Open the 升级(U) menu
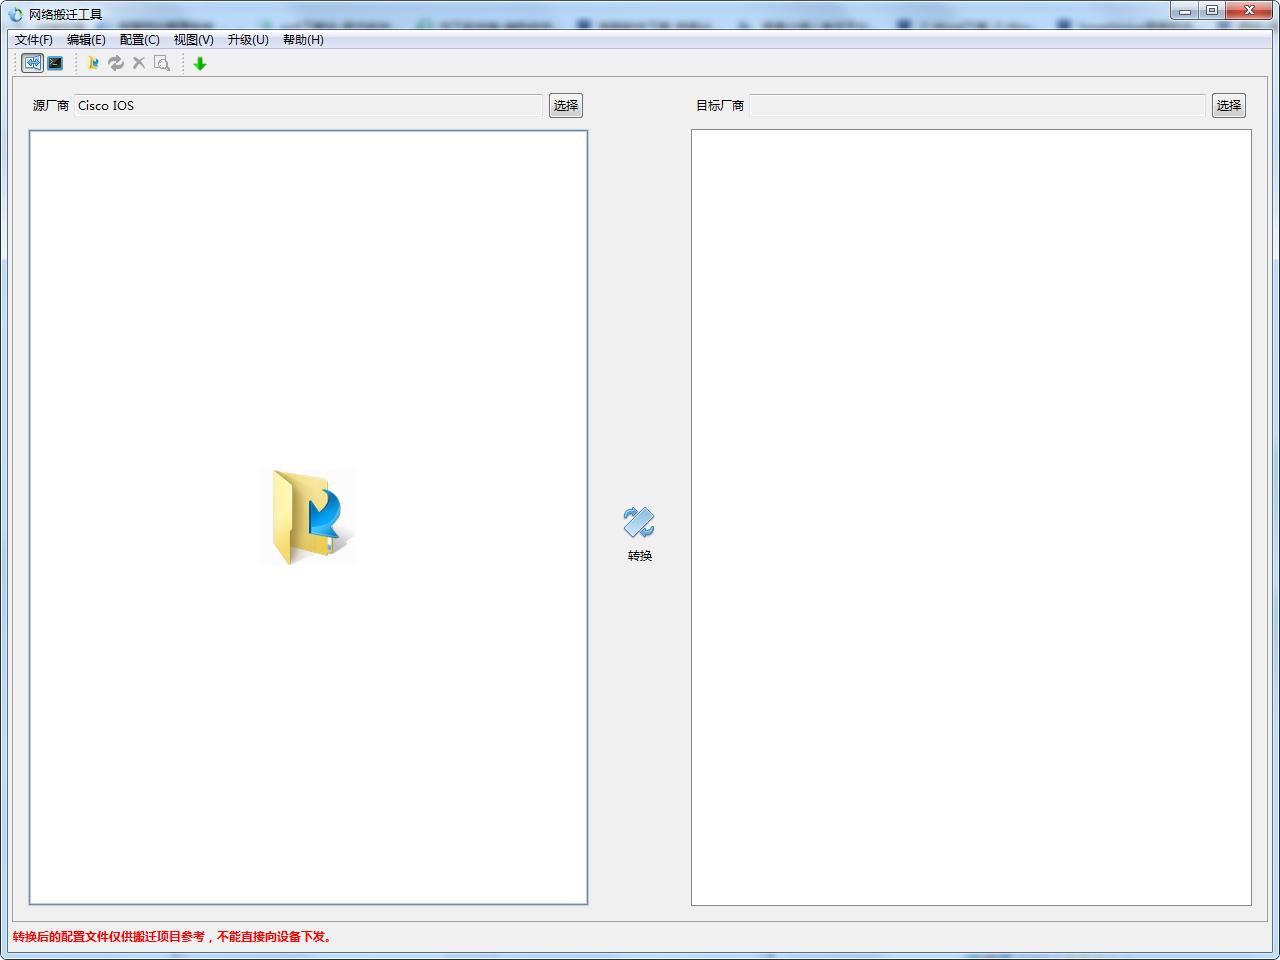Image resolution: width=1280 pixels, height=960 pixels. coord(248,40)
